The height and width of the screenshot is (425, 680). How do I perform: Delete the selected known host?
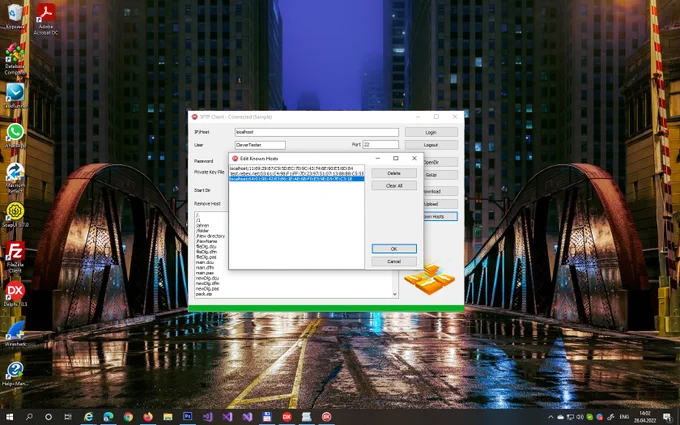pos(394,173)
